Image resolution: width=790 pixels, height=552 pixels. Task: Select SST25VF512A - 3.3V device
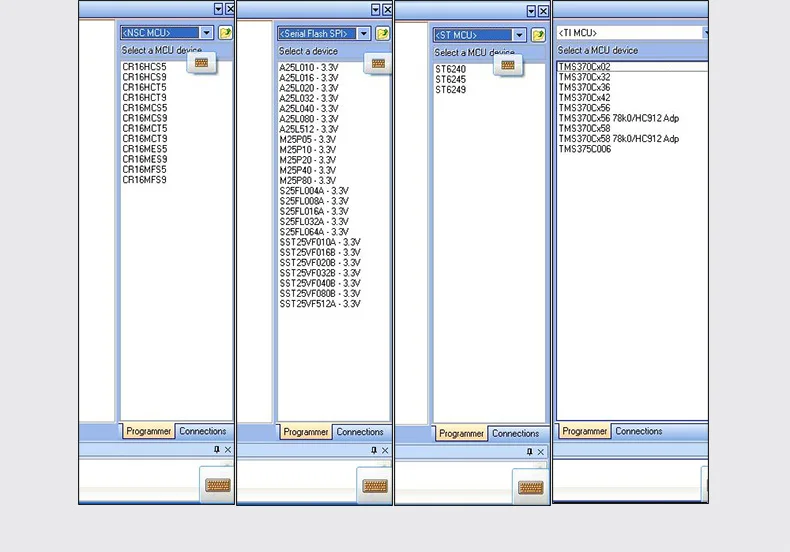[x=320, y=304]
